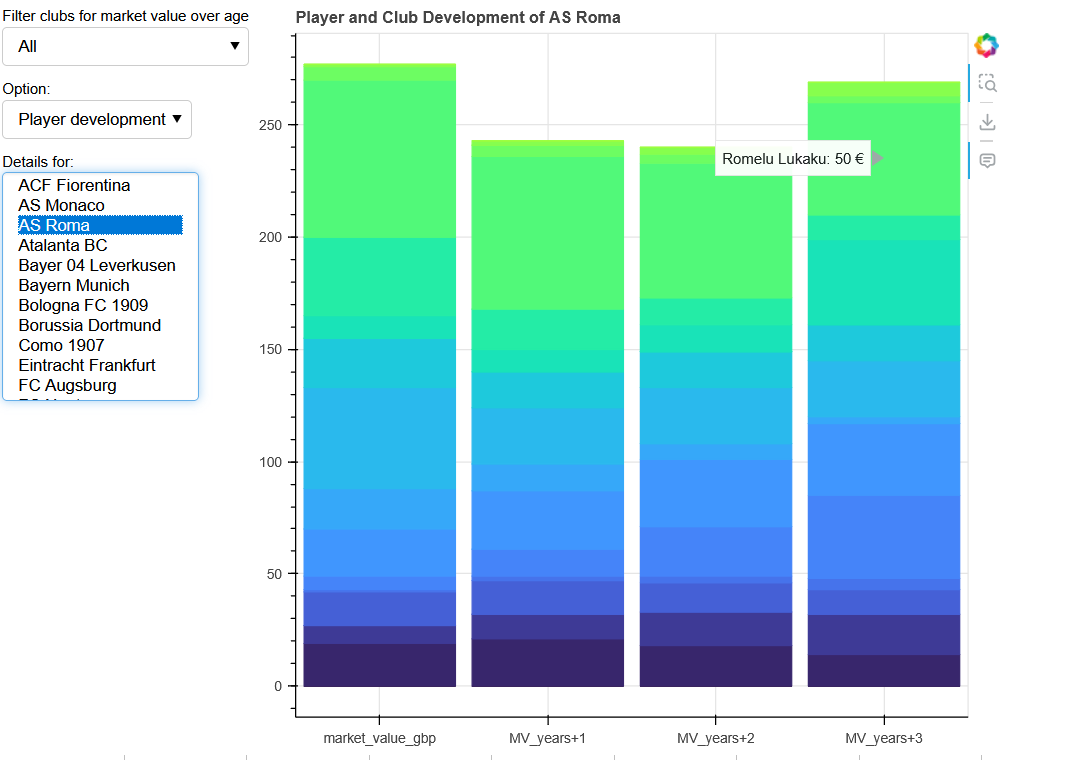Toggle the Hover tooltip tool
The height and width of the screenshot is (760, 1074).
pos(987,160)
